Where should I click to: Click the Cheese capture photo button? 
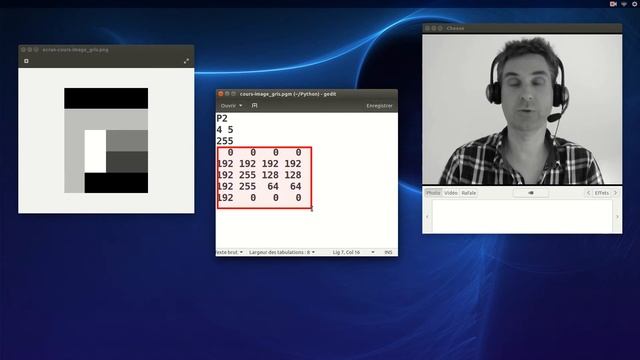click(x=531, y=193)
